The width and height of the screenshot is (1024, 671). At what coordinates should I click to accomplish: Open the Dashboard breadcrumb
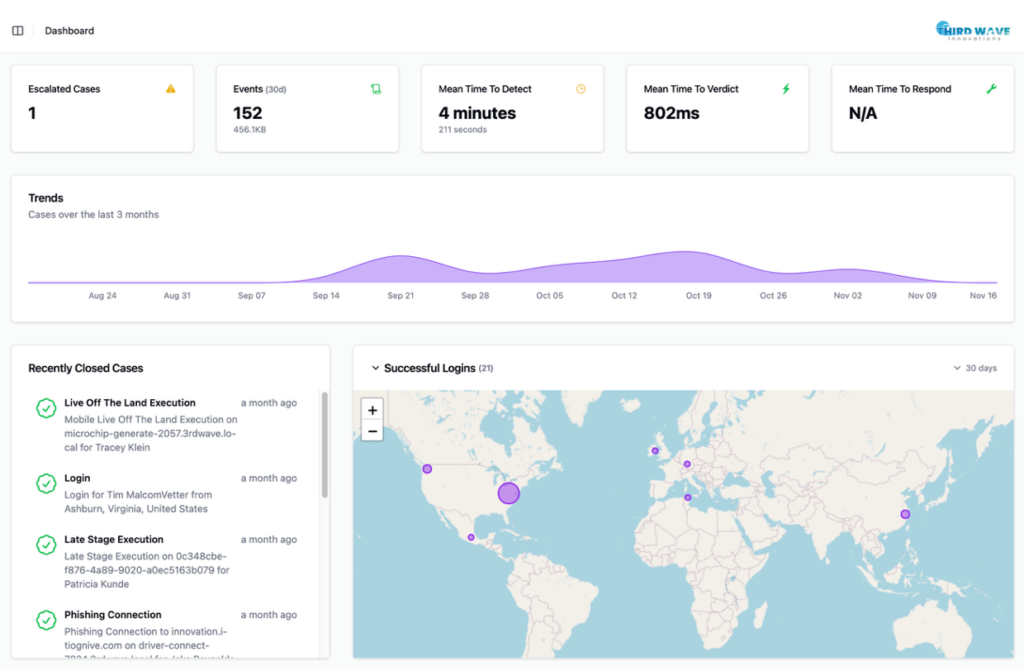point(69,31)
